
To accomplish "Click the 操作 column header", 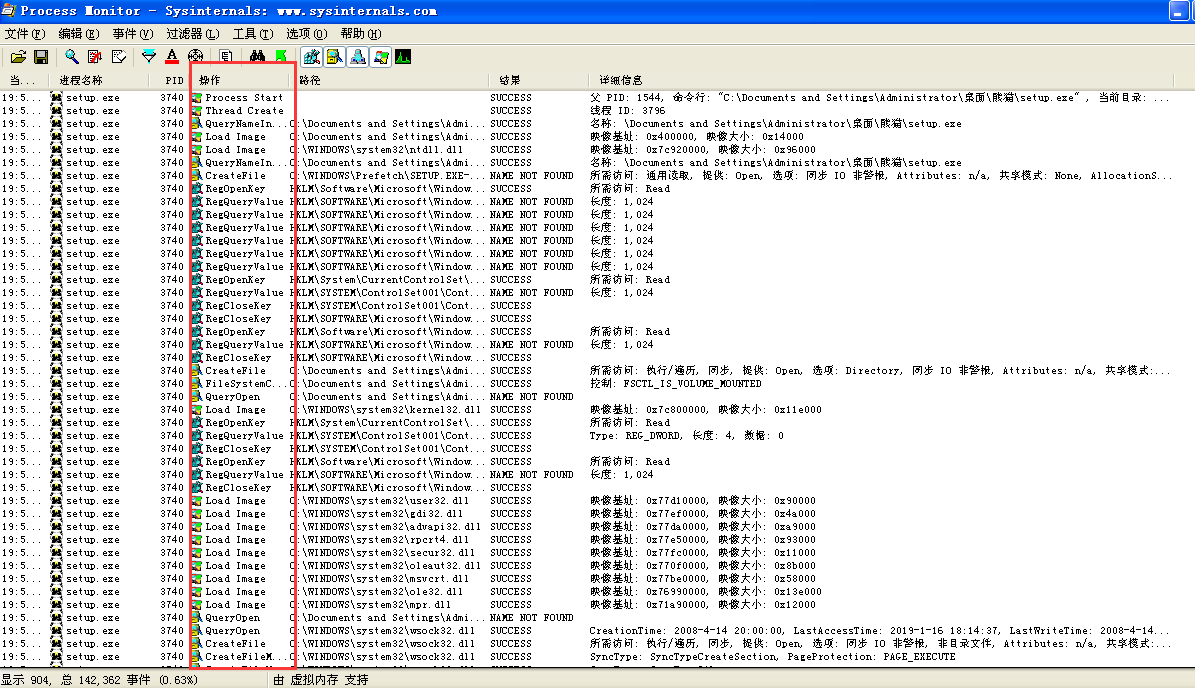I will [x=242, y=80].
